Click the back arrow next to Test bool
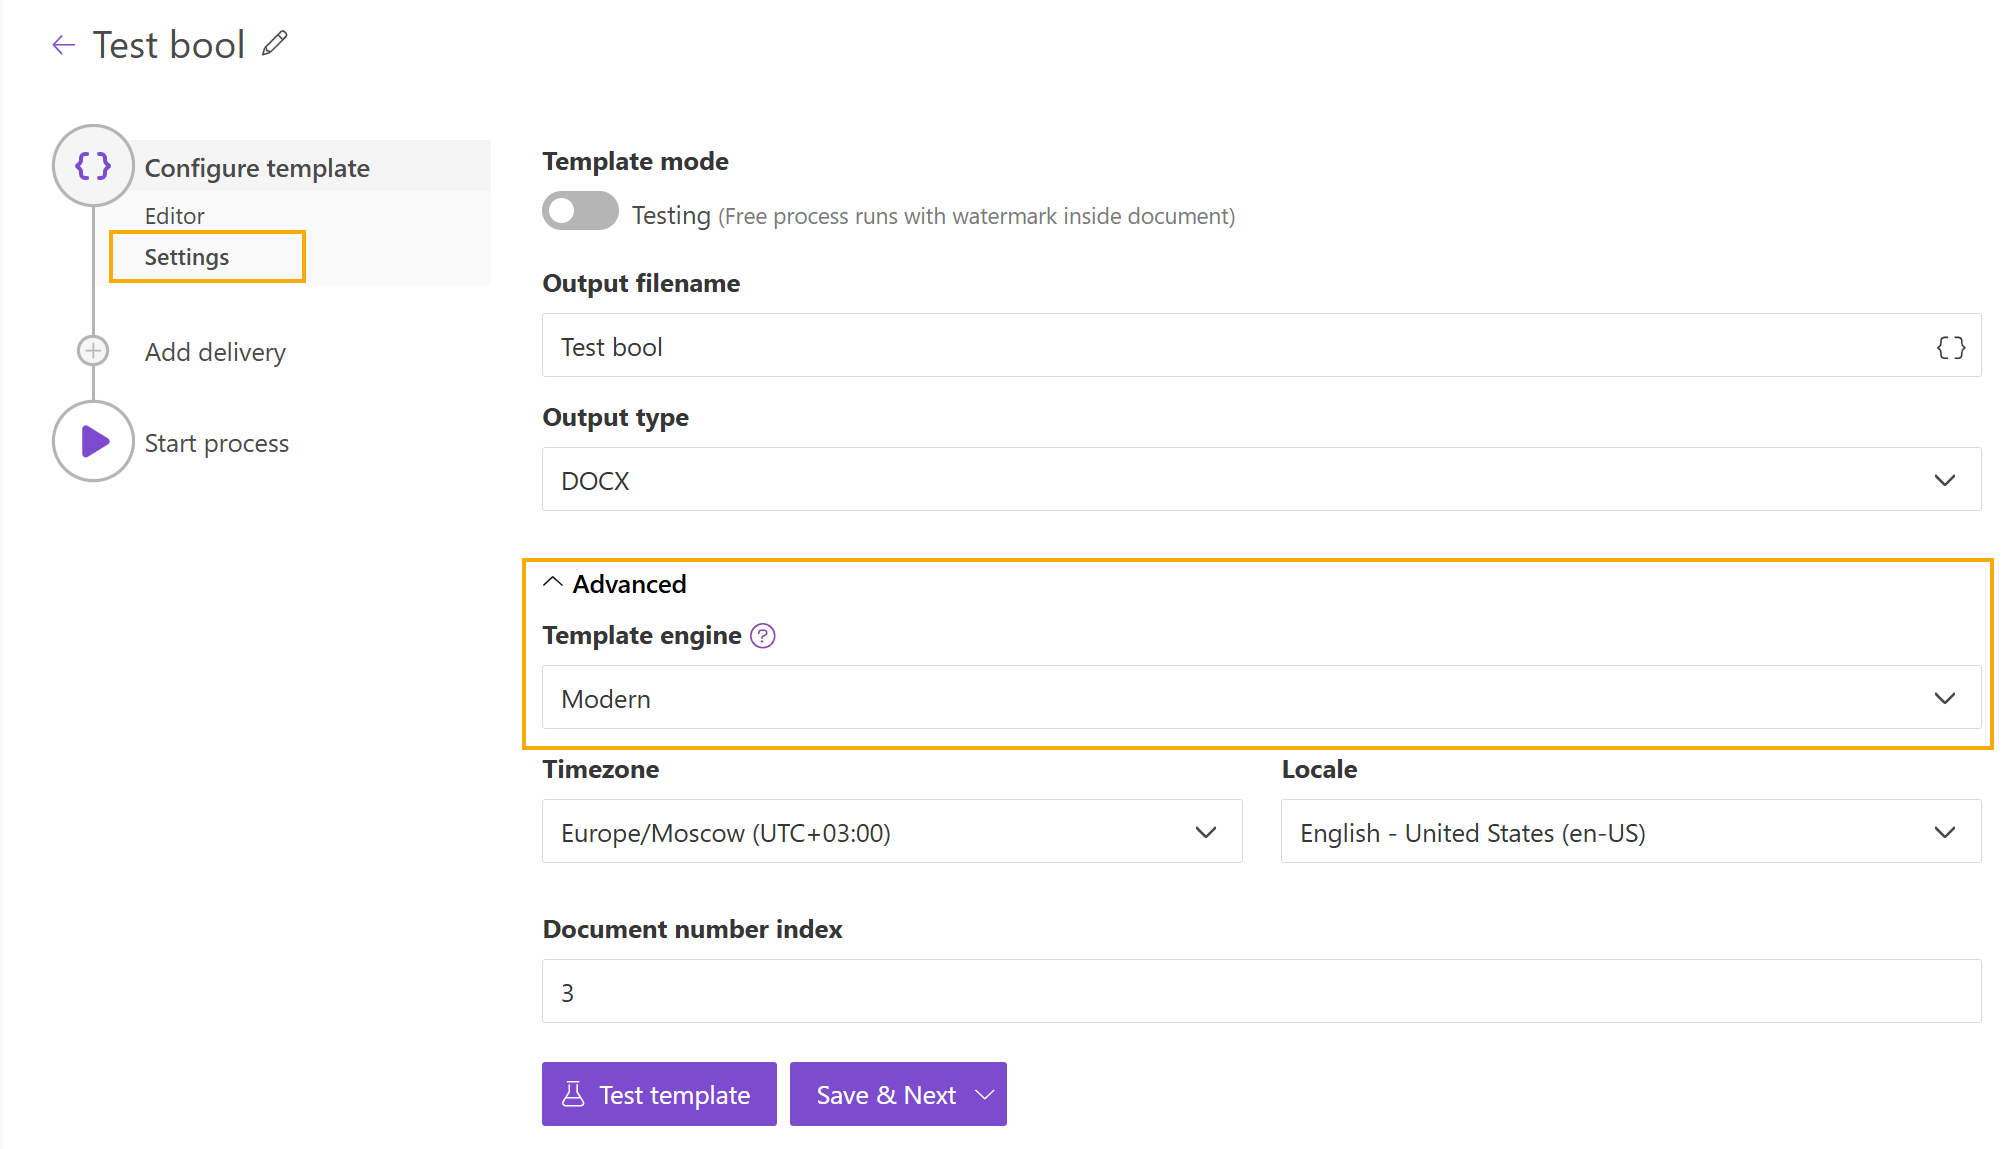This screenshot has width=2005, height=1149. (x=64, y=45)
